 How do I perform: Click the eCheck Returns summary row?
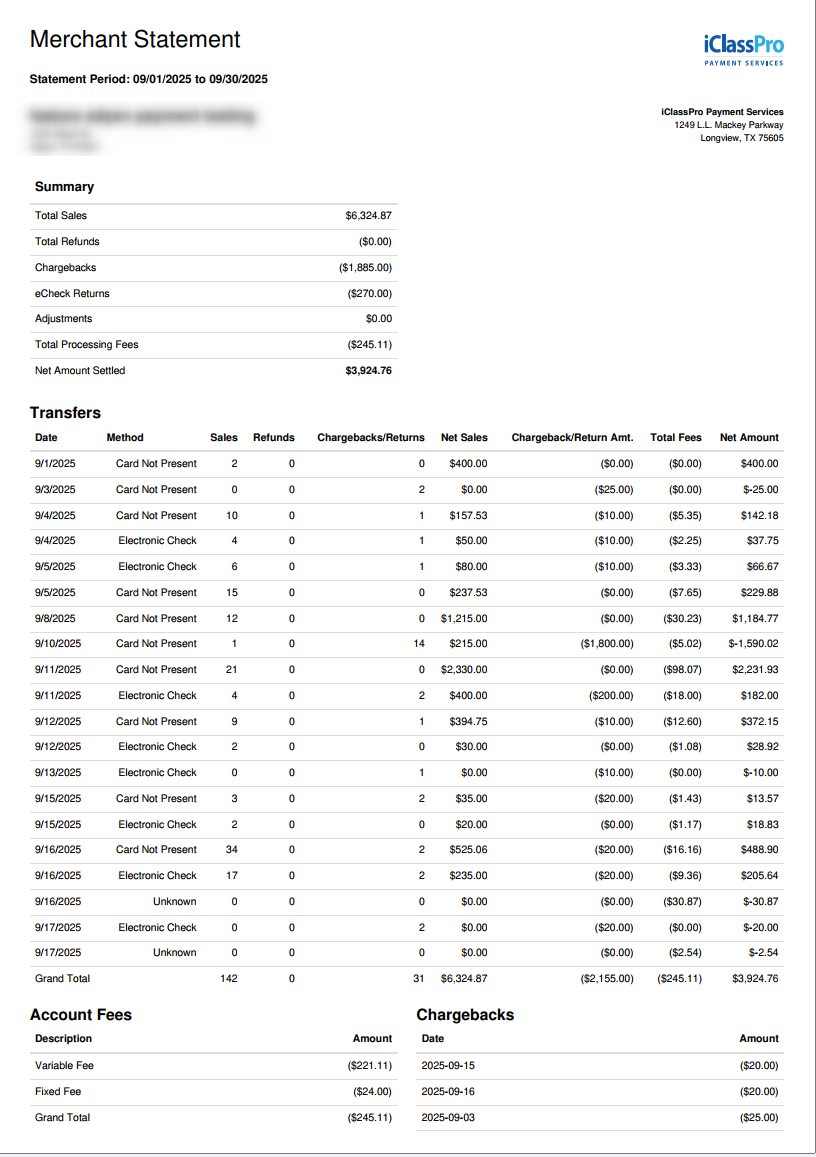(x=214, y=294)
